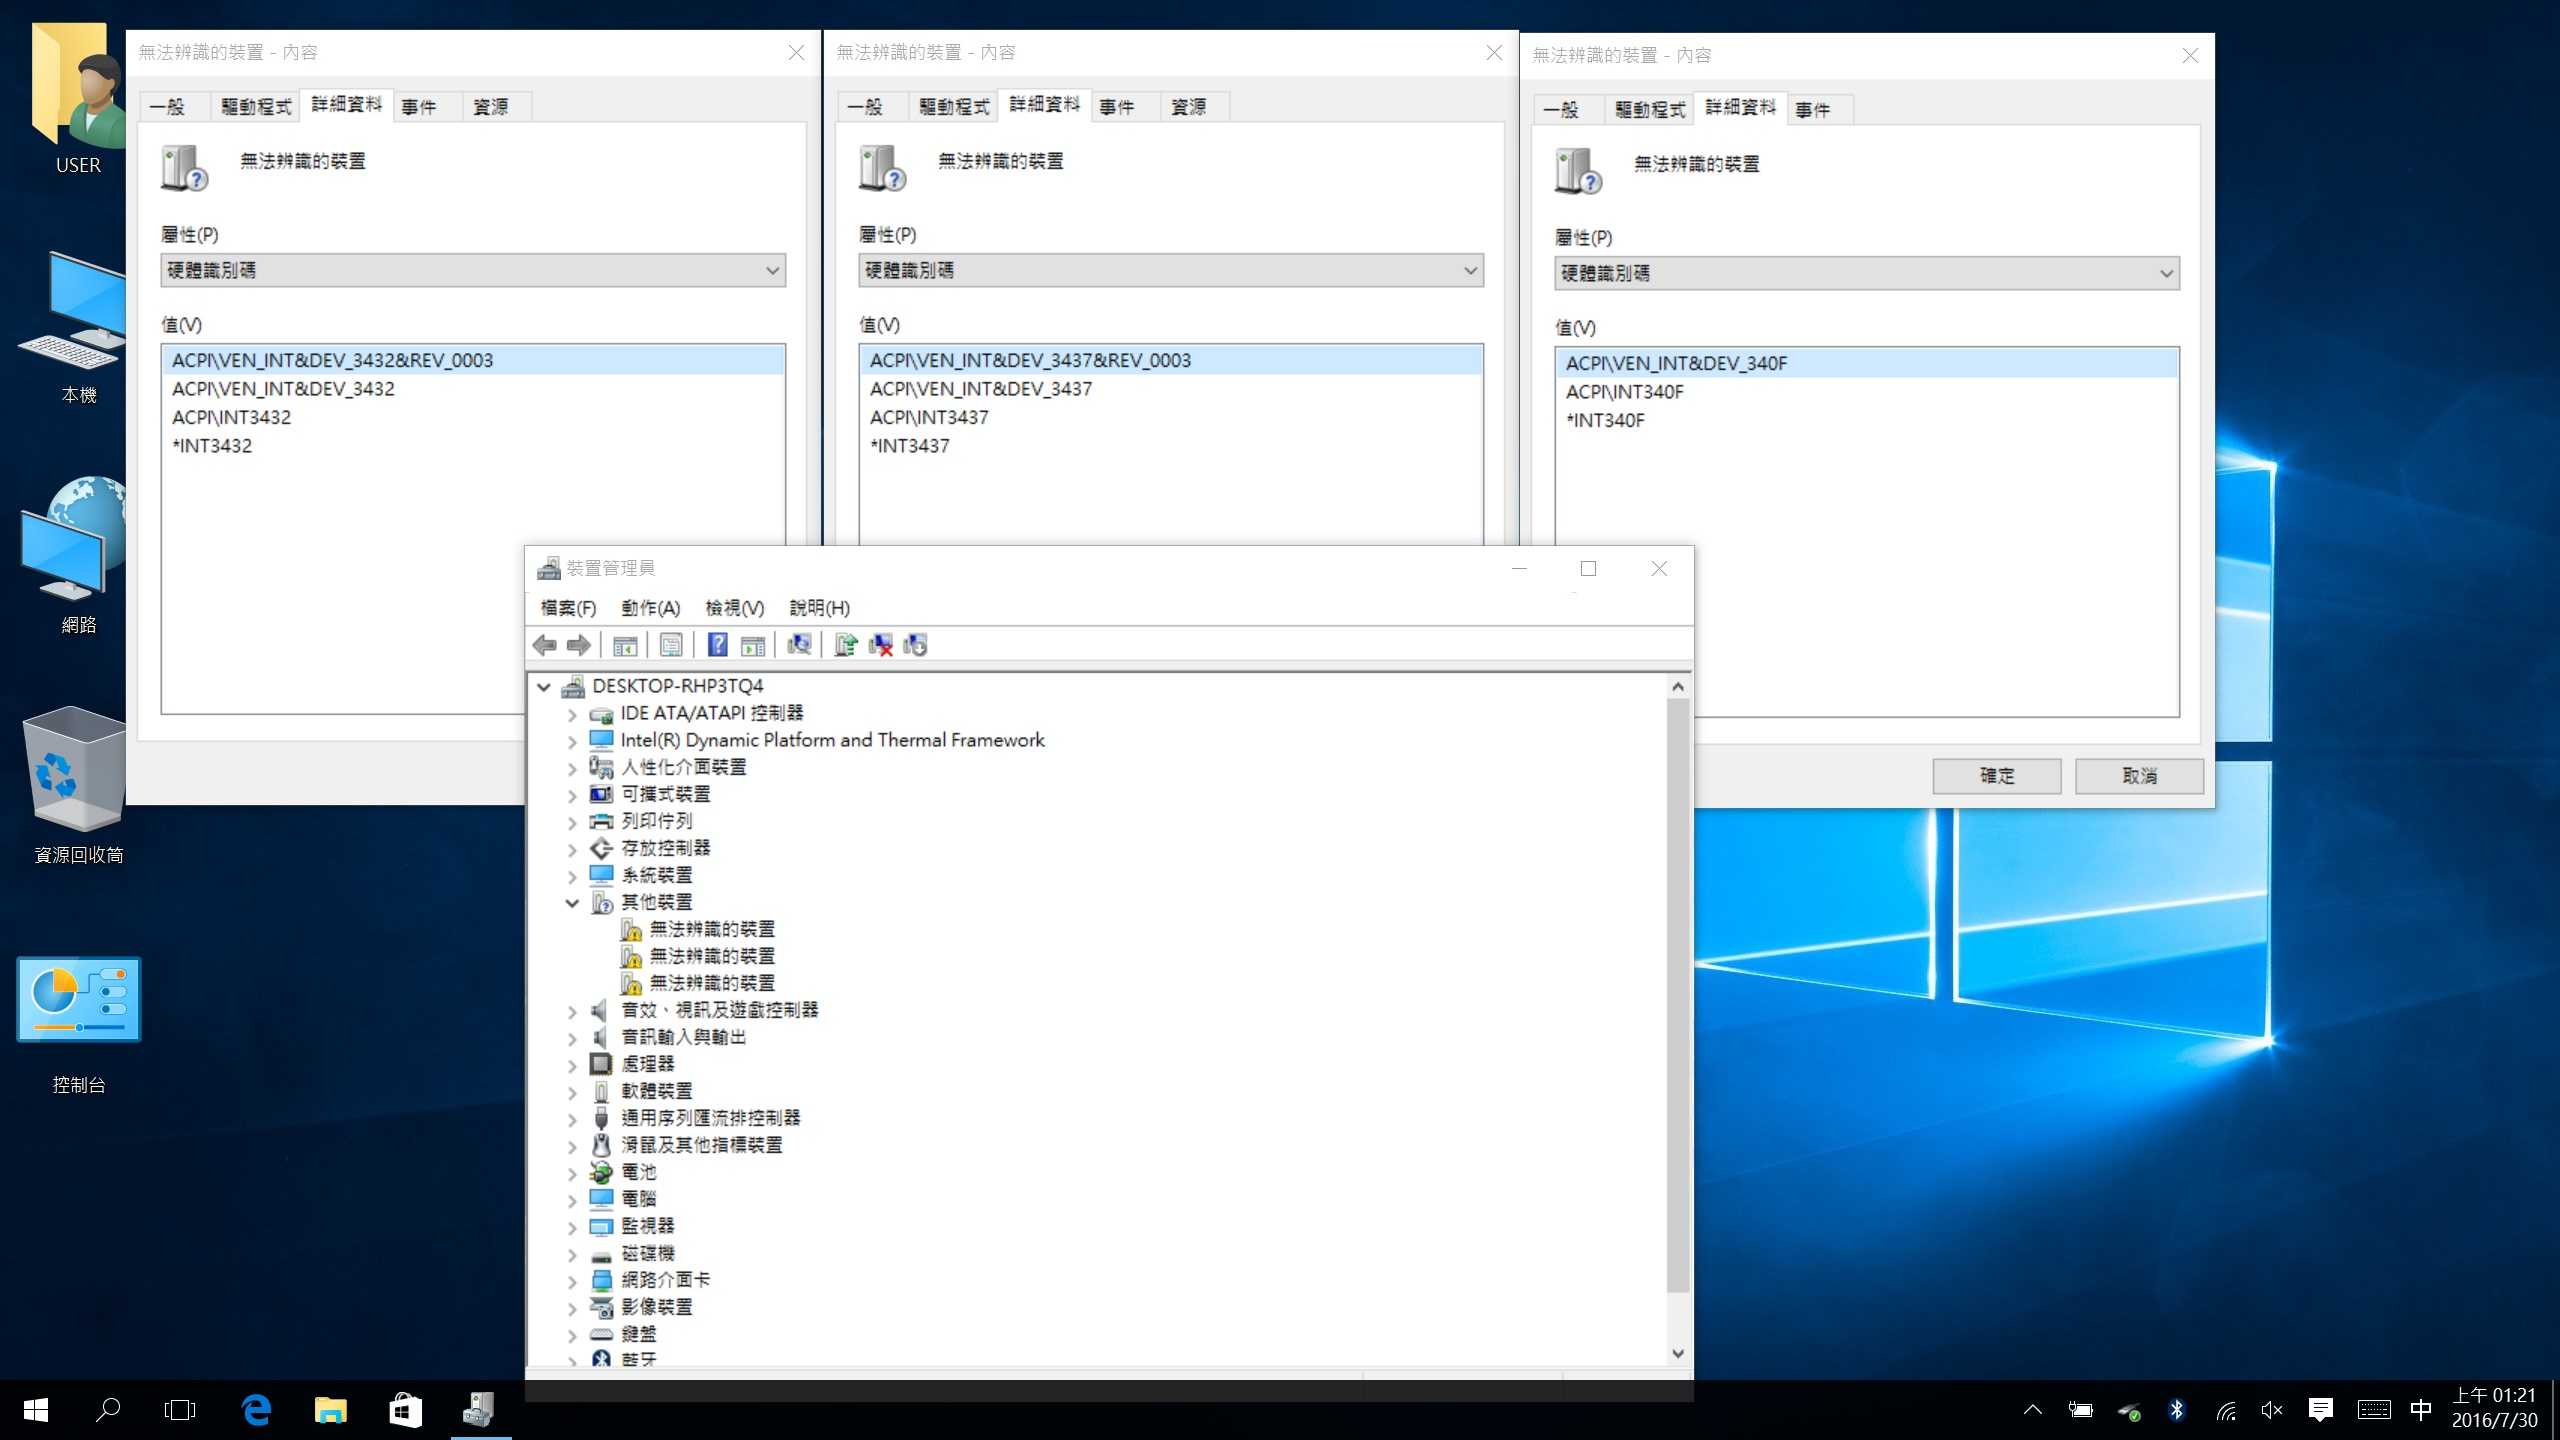Expand the 網路介面卡 tree node
Image resolution: width=2560 pixels, height=1440 pixels.
[572, 1281]
